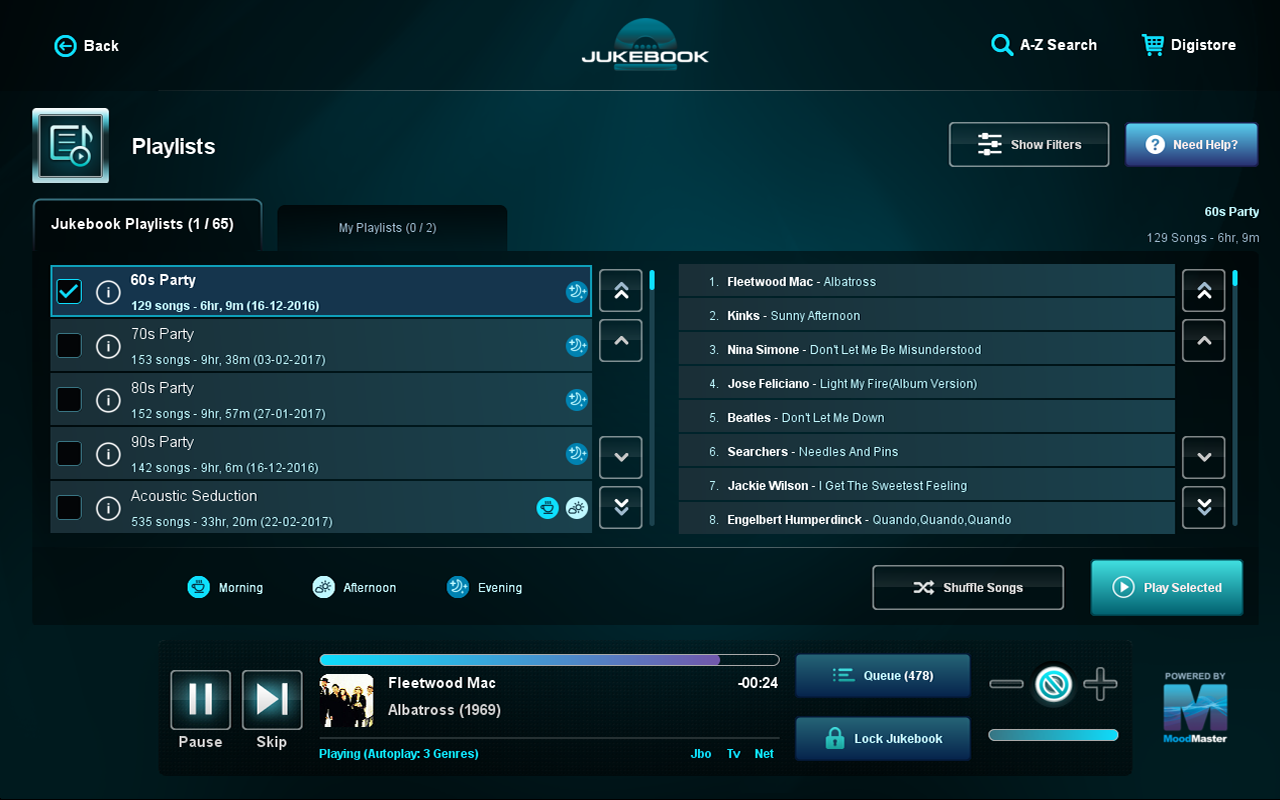Move down one in song list
The height and width of the screenshot is (800, 1280).
[1204, 457]
